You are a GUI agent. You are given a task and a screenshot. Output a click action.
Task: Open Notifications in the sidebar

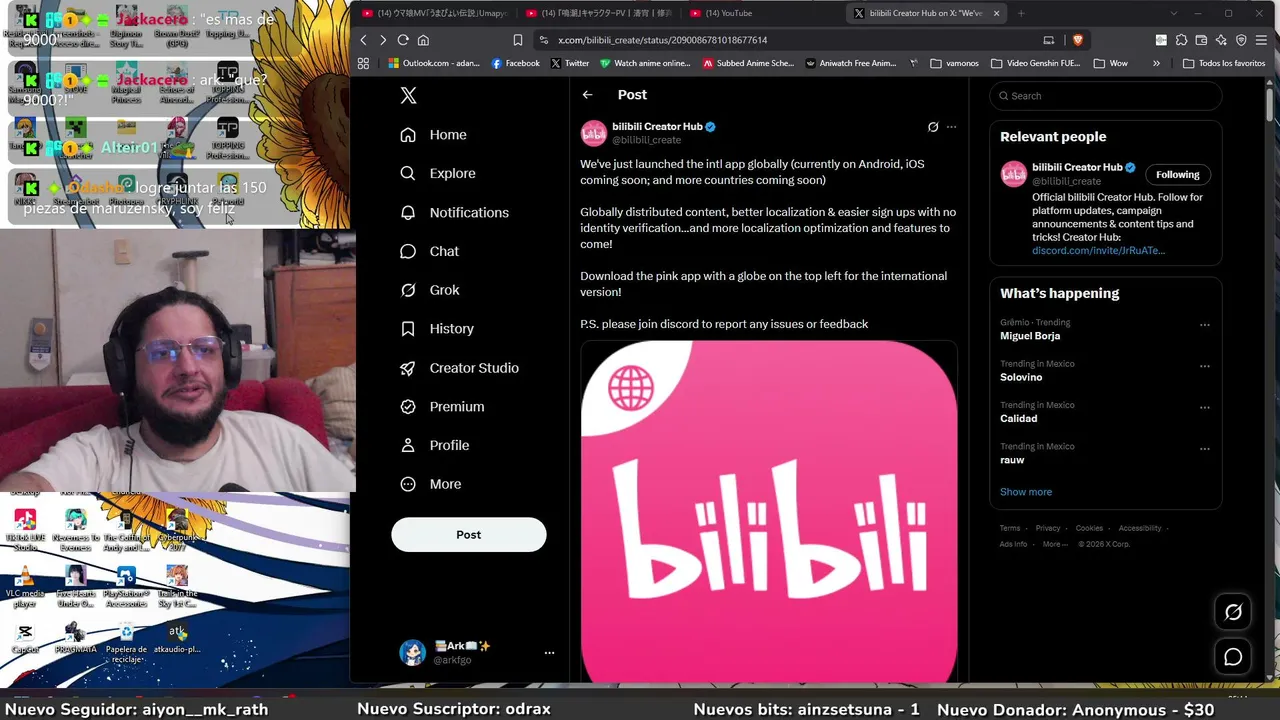pos(455,212)
